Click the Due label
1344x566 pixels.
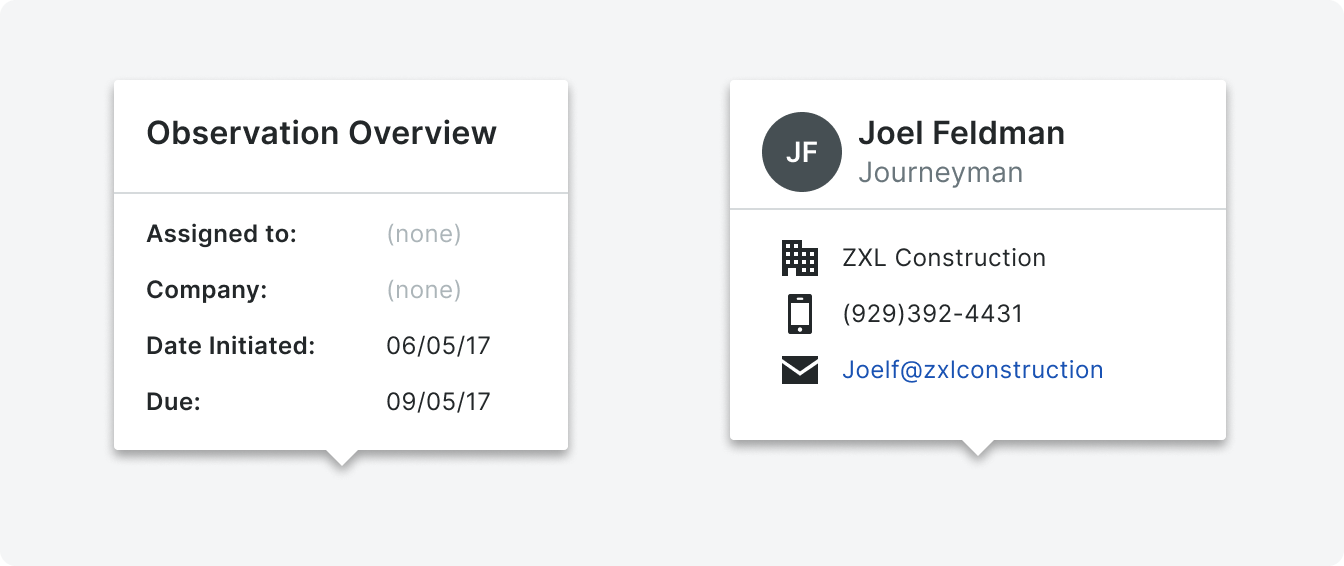tap(174, 402)
